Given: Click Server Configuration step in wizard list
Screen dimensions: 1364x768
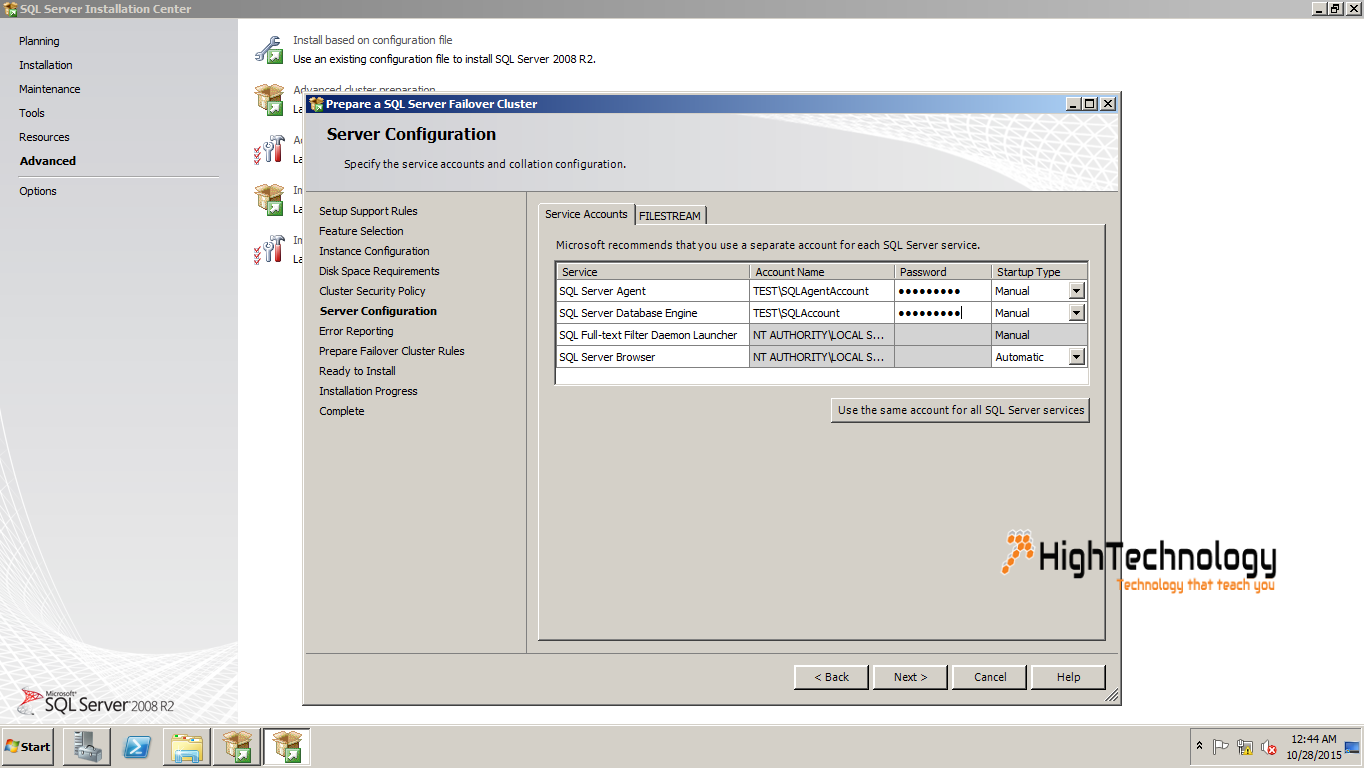Looking at the screenshot, I should pyautogui.click(x=378, y=311).
